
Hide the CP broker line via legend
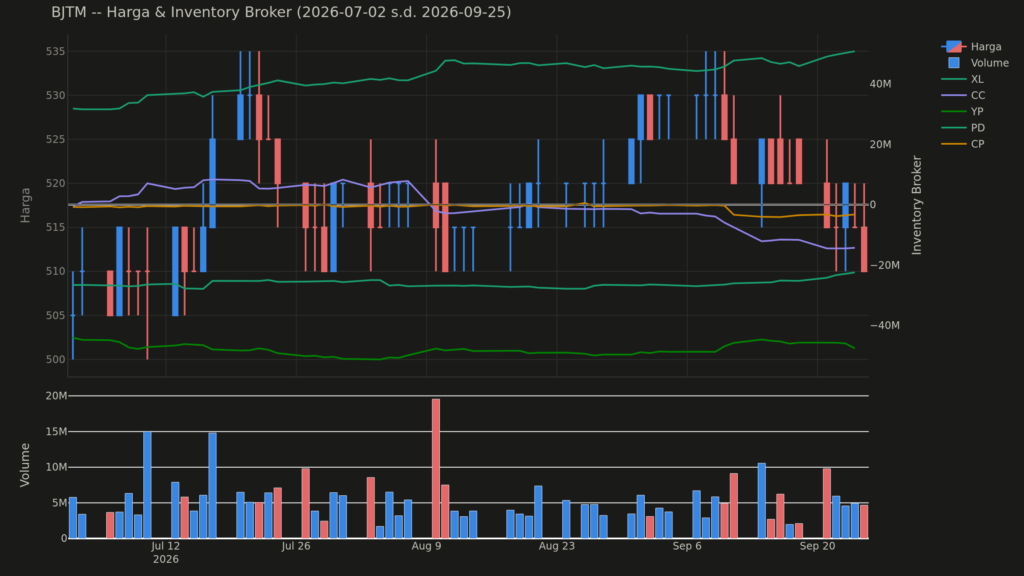963,144
